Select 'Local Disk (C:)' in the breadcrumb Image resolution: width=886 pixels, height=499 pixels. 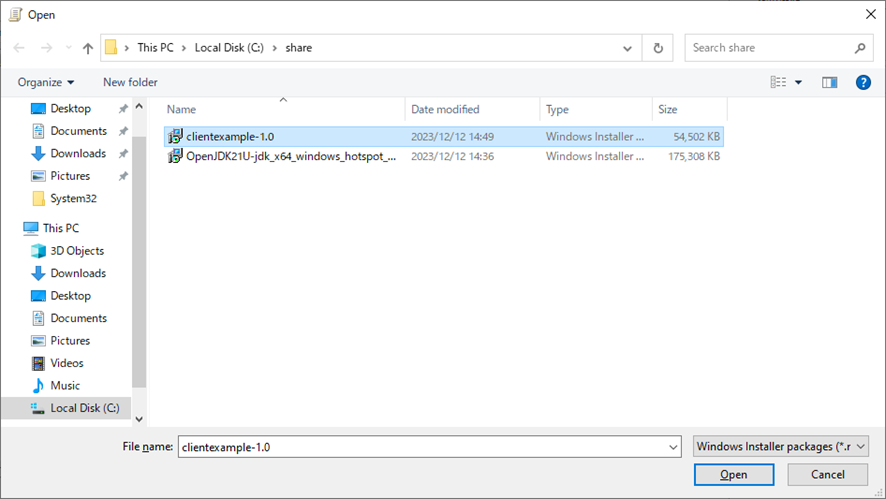coord(229,47)
